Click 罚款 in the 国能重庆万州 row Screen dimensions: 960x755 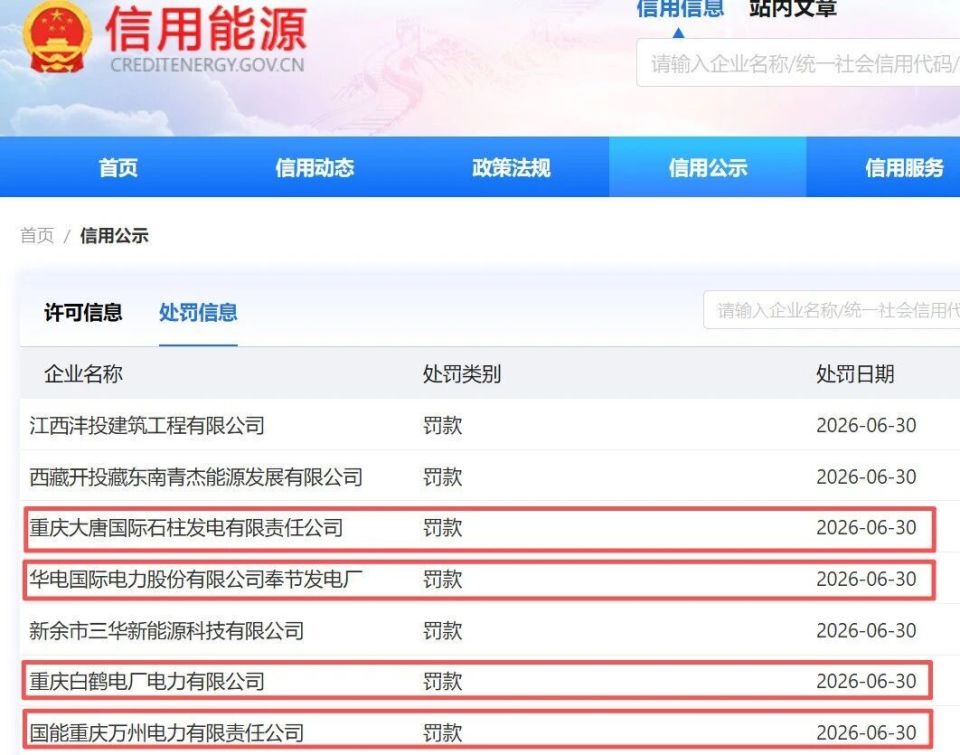click(443, 732)
